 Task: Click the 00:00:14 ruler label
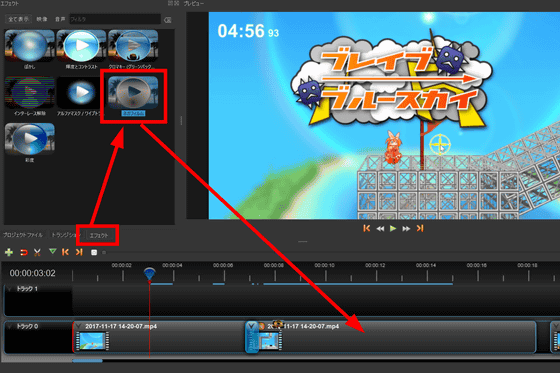(x=426, y=265)
